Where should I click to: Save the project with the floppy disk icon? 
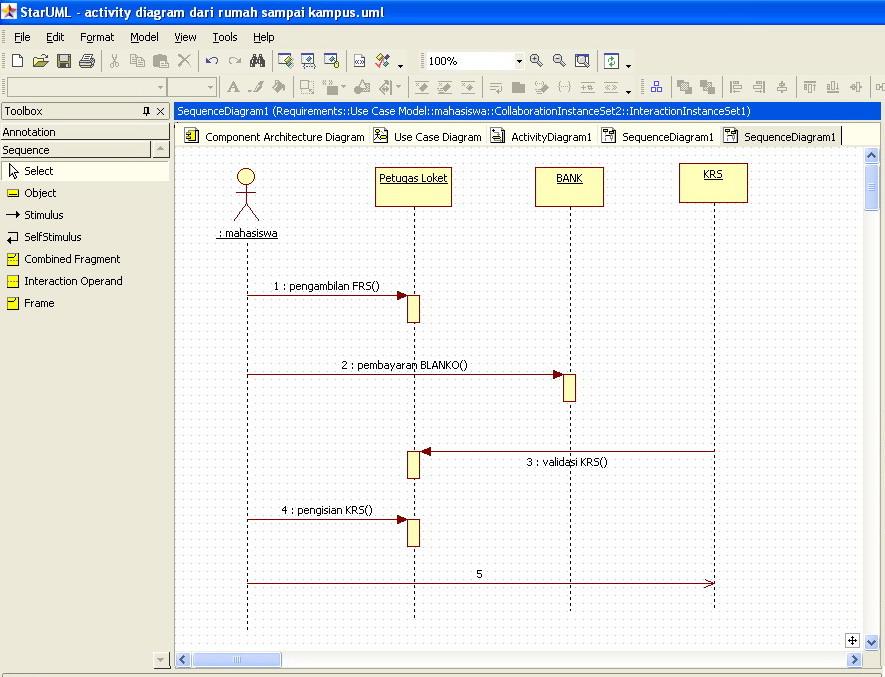pyautogui.click(x=64, y=61)
